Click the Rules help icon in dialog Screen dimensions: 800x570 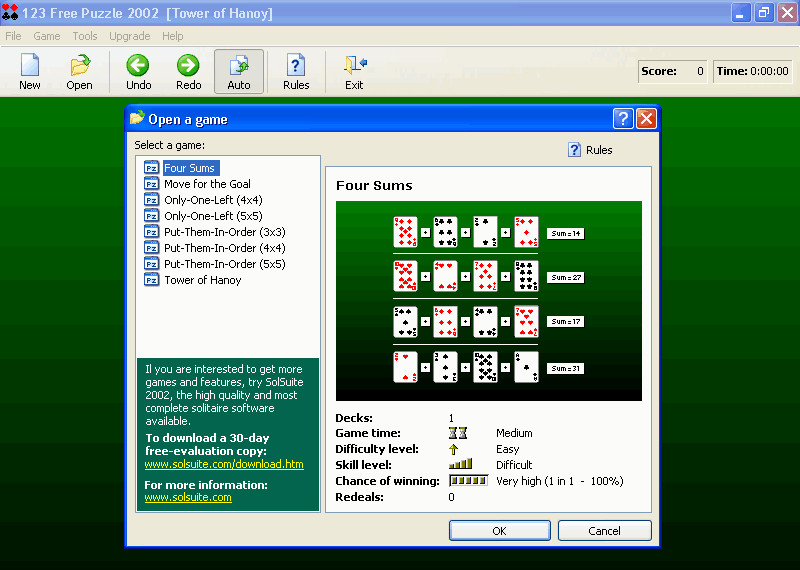click(574, 150)
